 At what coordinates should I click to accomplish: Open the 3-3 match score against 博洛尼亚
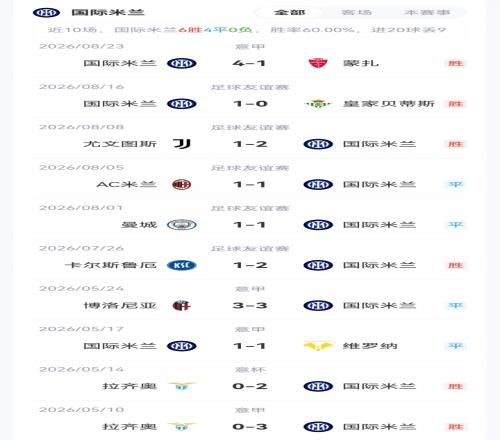[x=250, y=306]
